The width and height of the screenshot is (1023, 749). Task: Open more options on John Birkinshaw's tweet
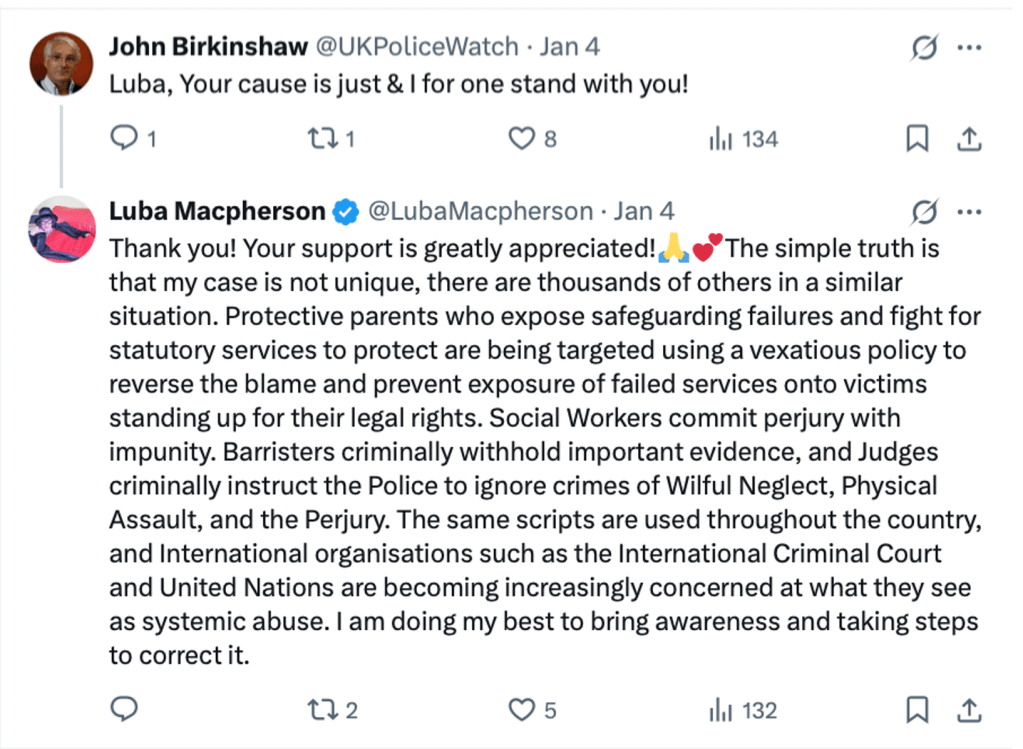[x=969, y=47]
